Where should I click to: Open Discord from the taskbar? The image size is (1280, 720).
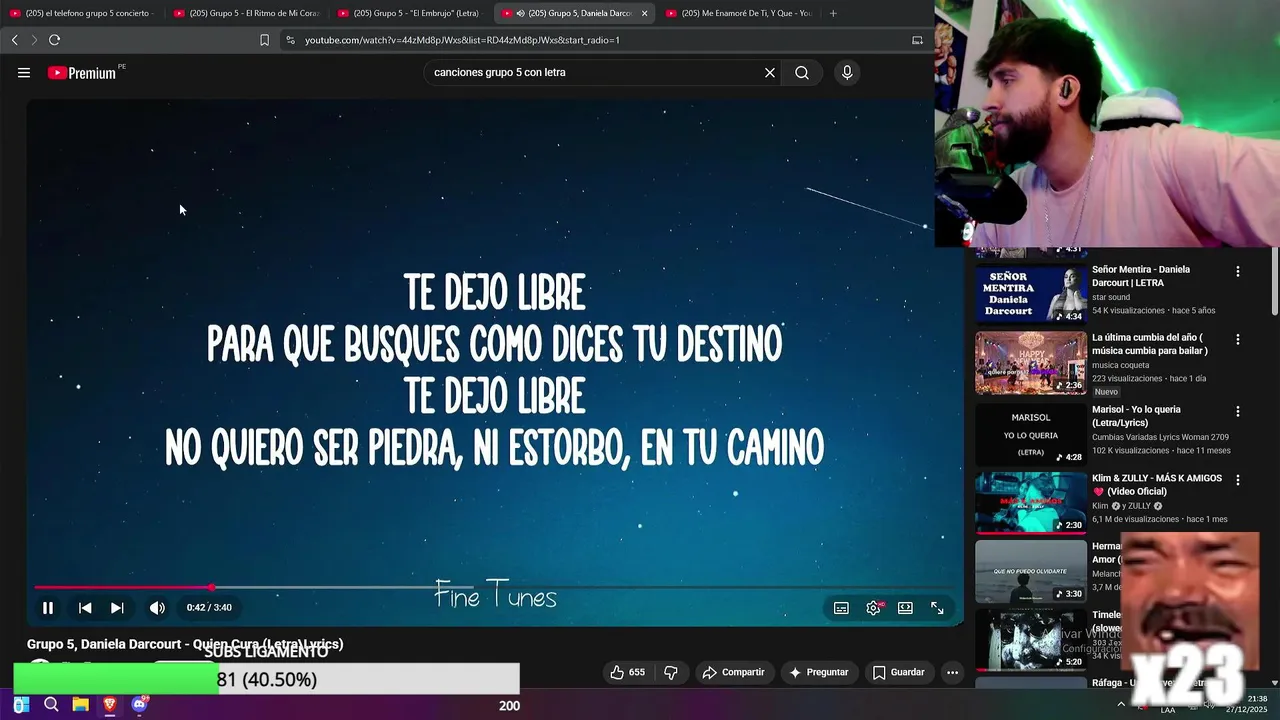click(140, 705)
